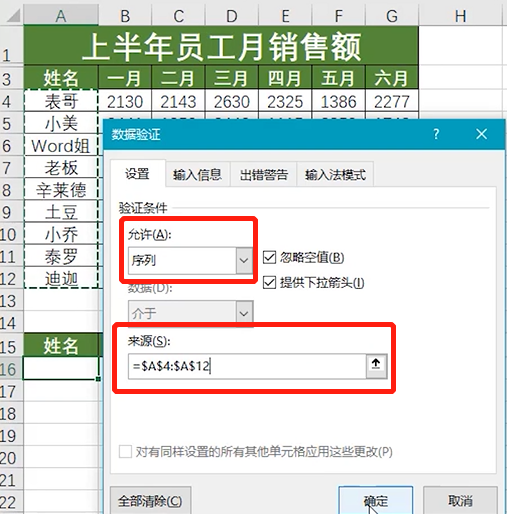
Task: Click the cell with value 2325
Action: [x=285, y=101]
